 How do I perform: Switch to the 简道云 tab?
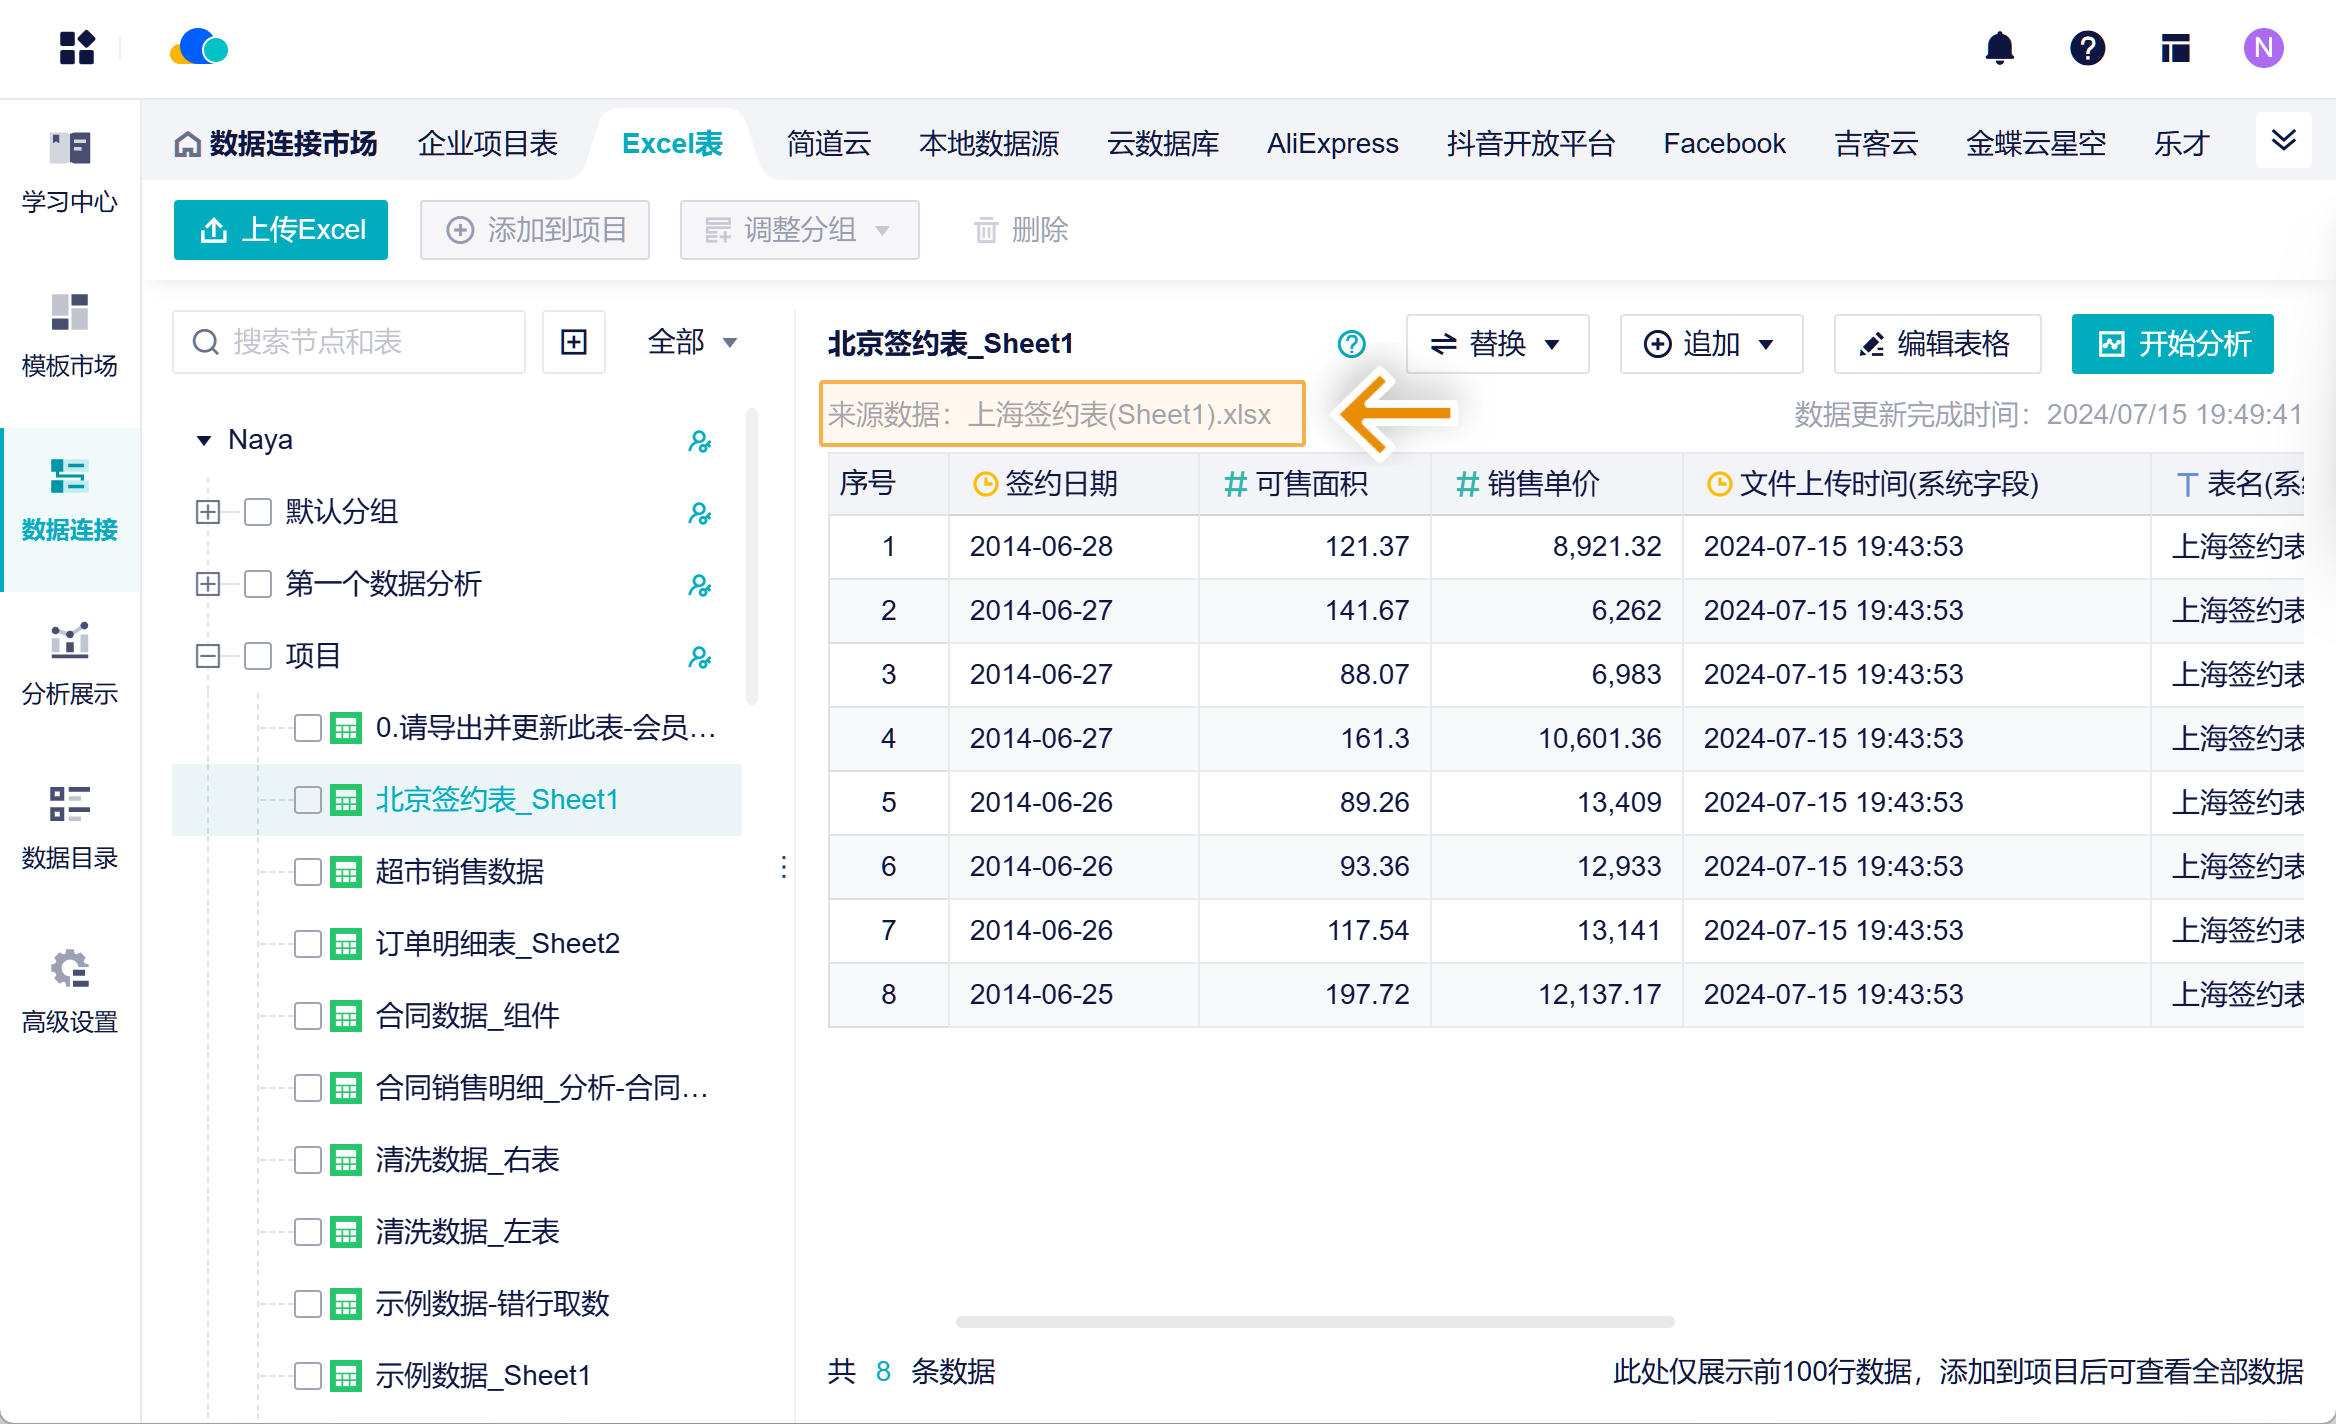pyautogui.click(x=828, y=144)
